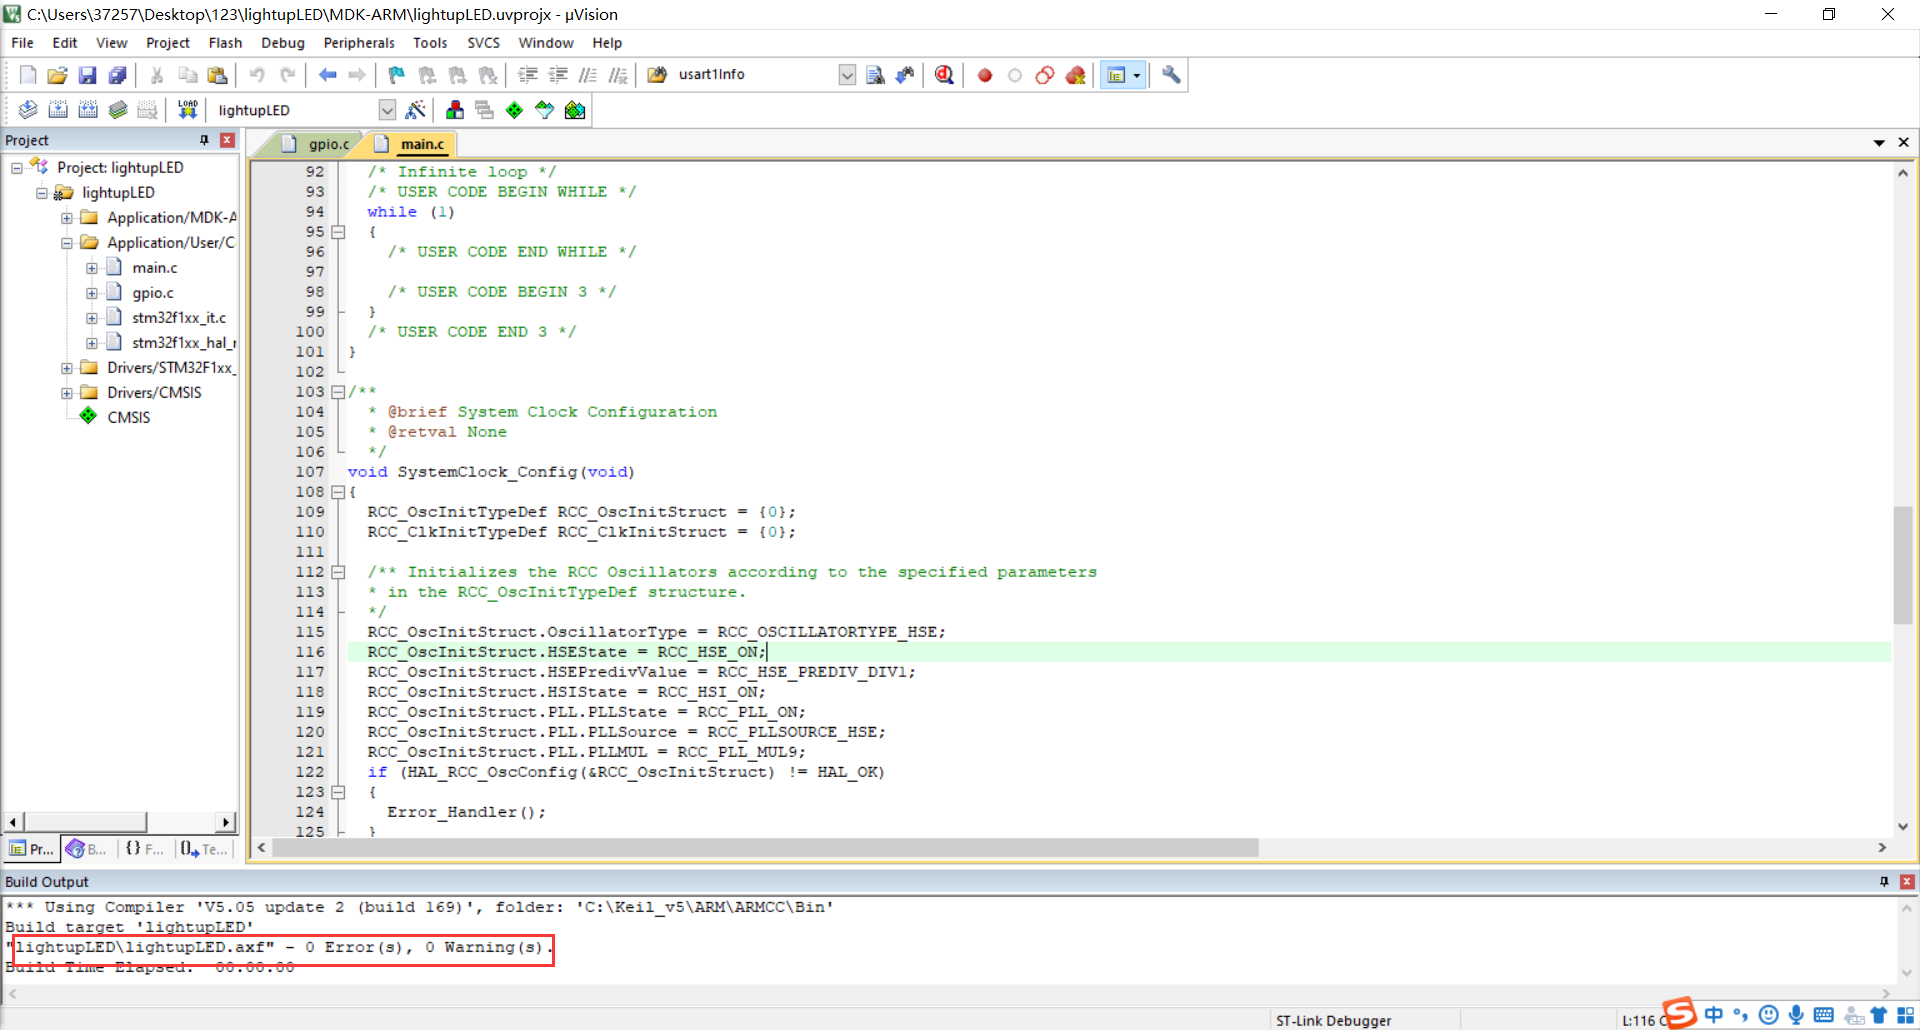This screenshot has height=1030, width=1920.
Task: Start the debug session with the magnifier d icon
Action: click(x=944, y=75)
